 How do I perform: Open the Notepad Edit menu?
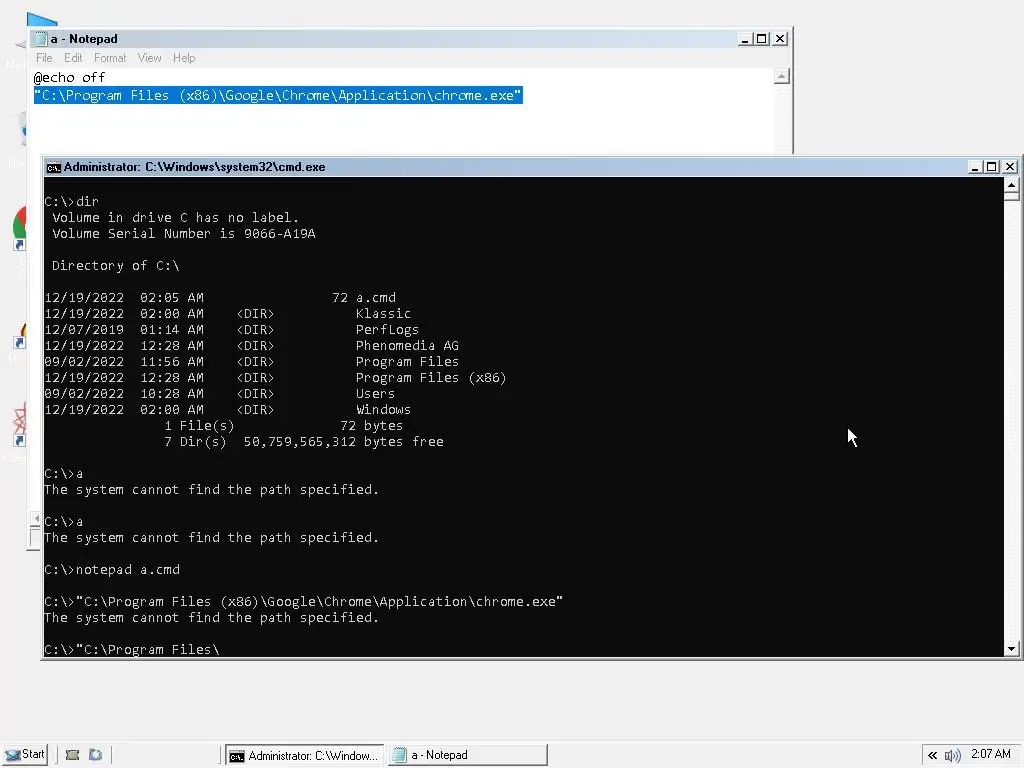tap(73, 58)
